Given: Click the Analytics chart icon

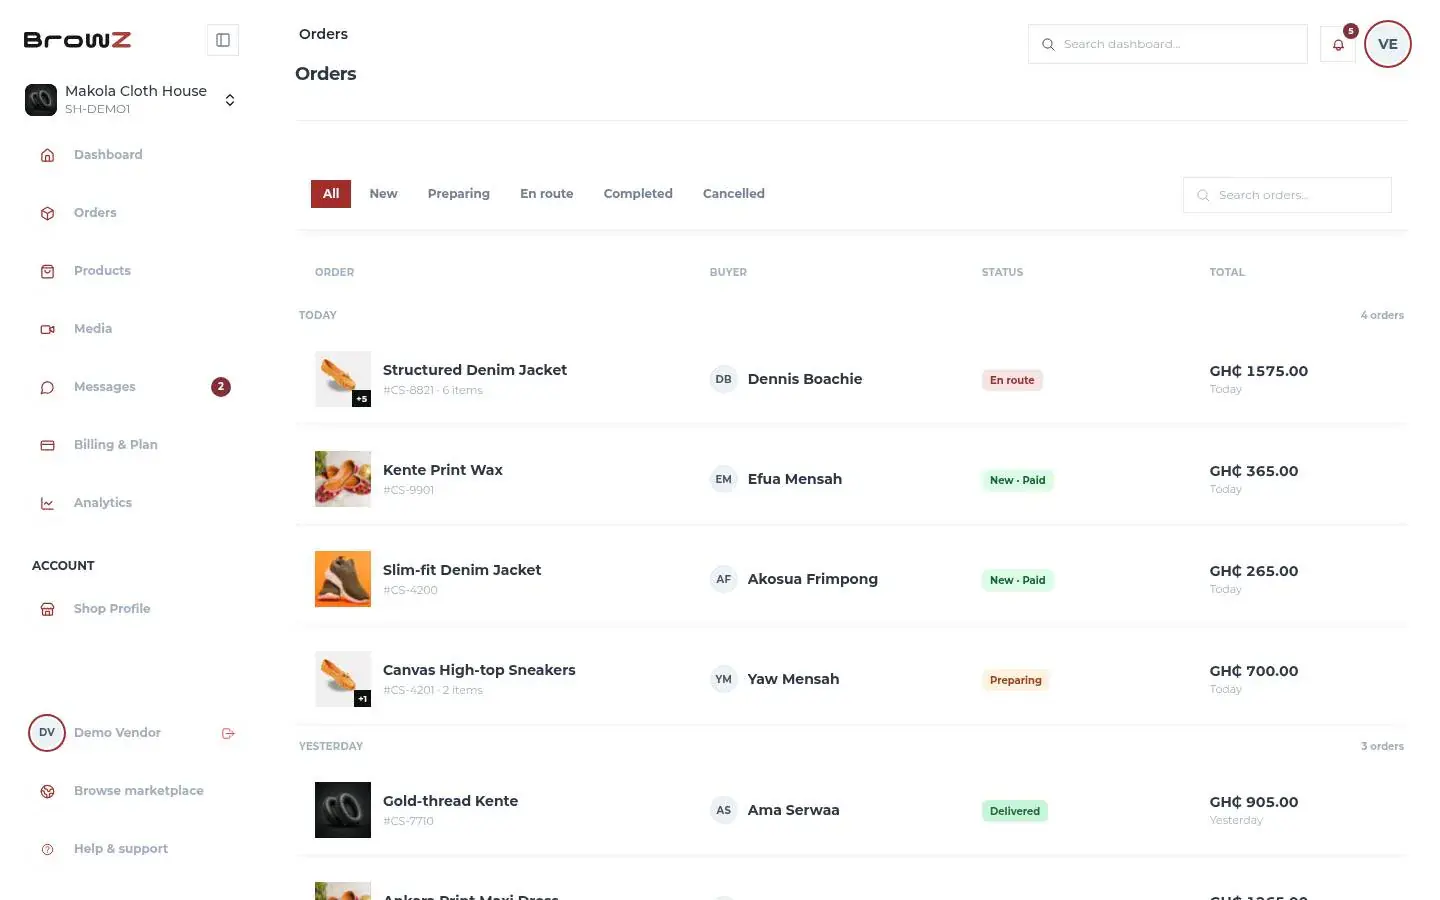Looking at the screenshot, I should pyautogui.click(x=47, y=503).
